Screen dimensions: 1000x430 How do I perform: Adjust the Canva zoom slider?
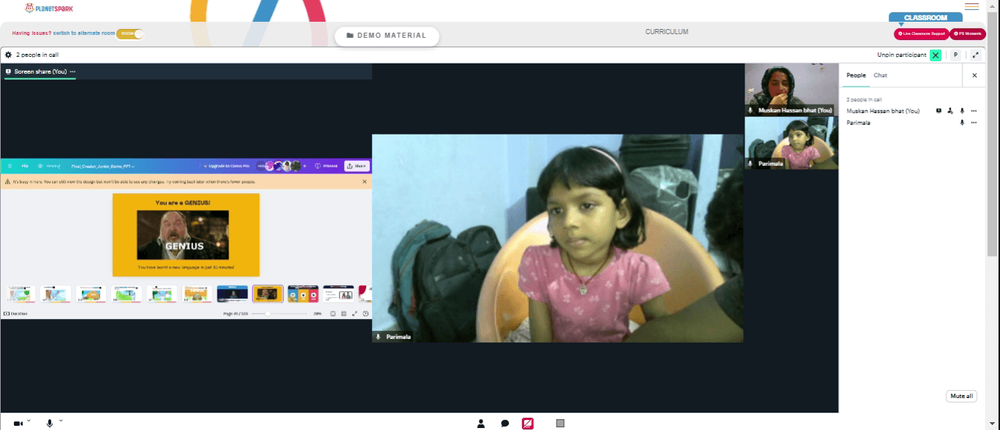pyautogui.click(x=279, y=313)
